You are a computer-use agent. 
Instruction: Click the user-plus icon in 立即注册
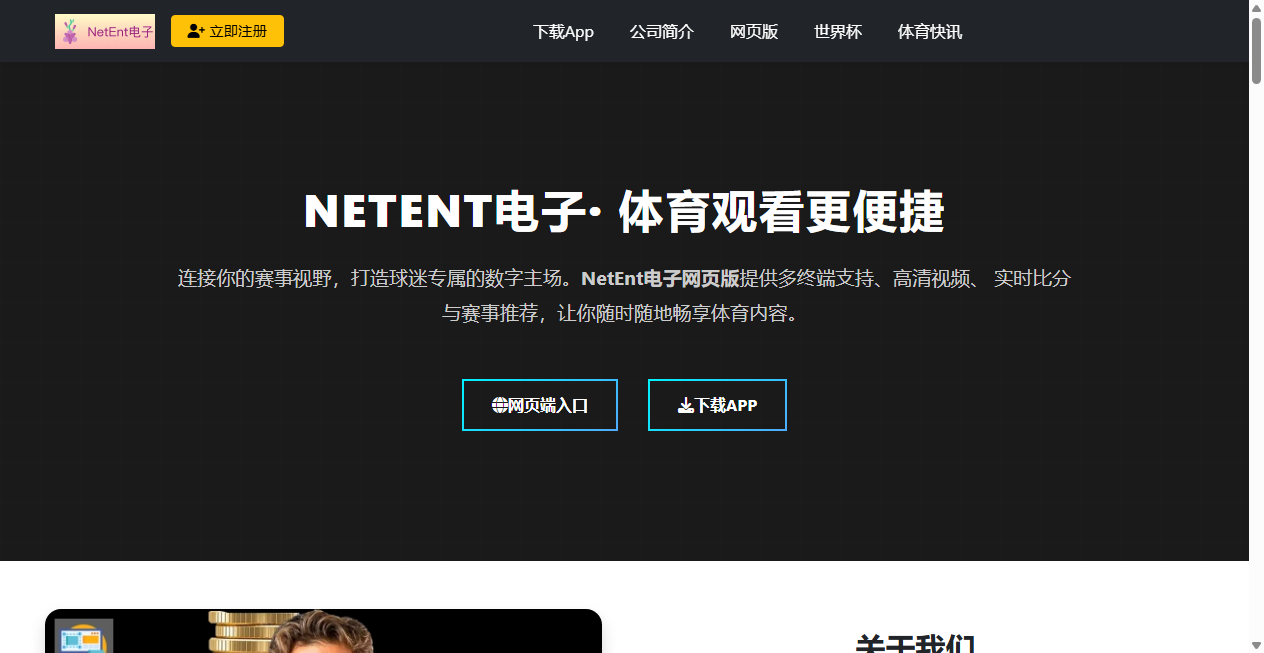point(196,31)
